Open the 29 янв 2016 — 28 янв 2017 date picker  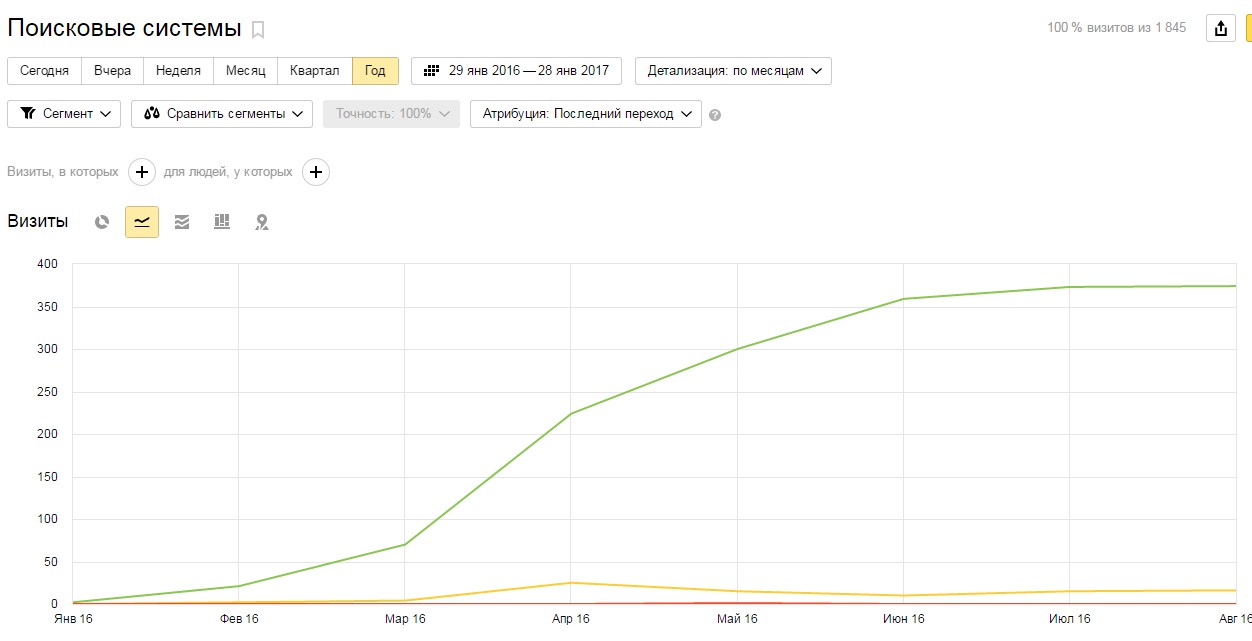pos(516,71)
